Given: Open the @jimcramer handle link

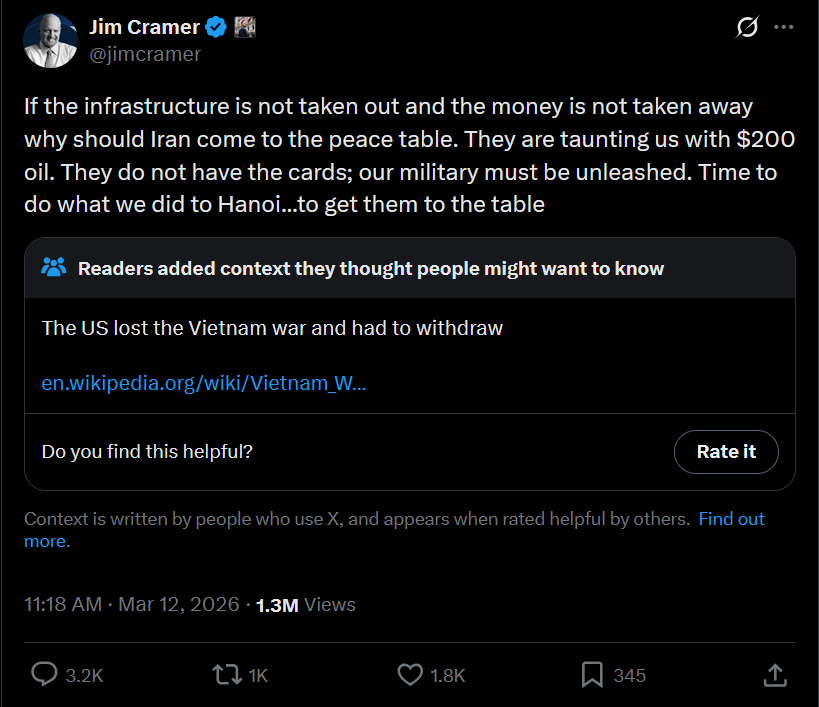Looking at the screenshot, I should coord(145,54).
